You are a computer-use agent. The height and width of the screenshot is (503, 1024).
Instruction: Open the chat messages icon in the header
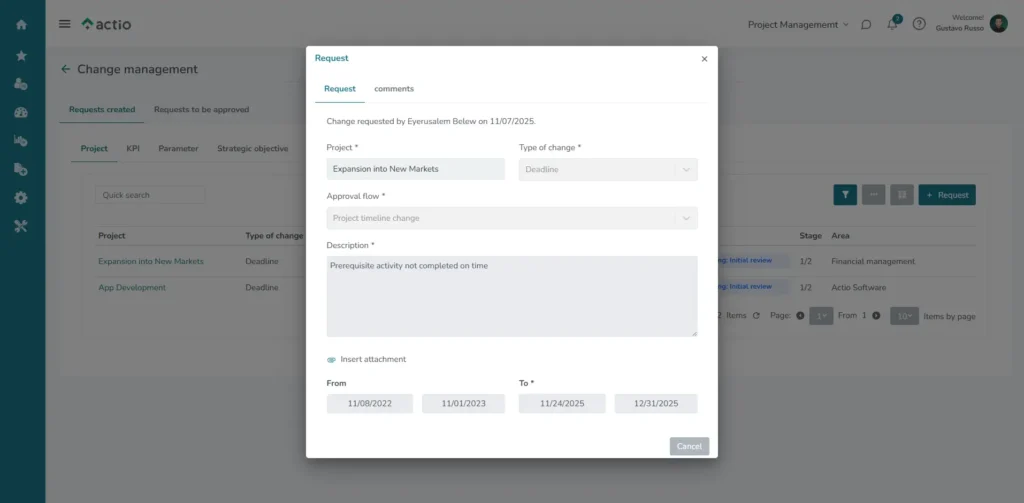click(x=866, y=24)
